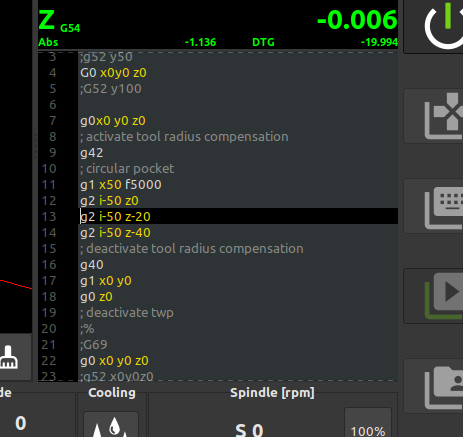Click the Z axis position readout -0.006
Viewport: 463px width, 437px height.
tap(357, 20)
